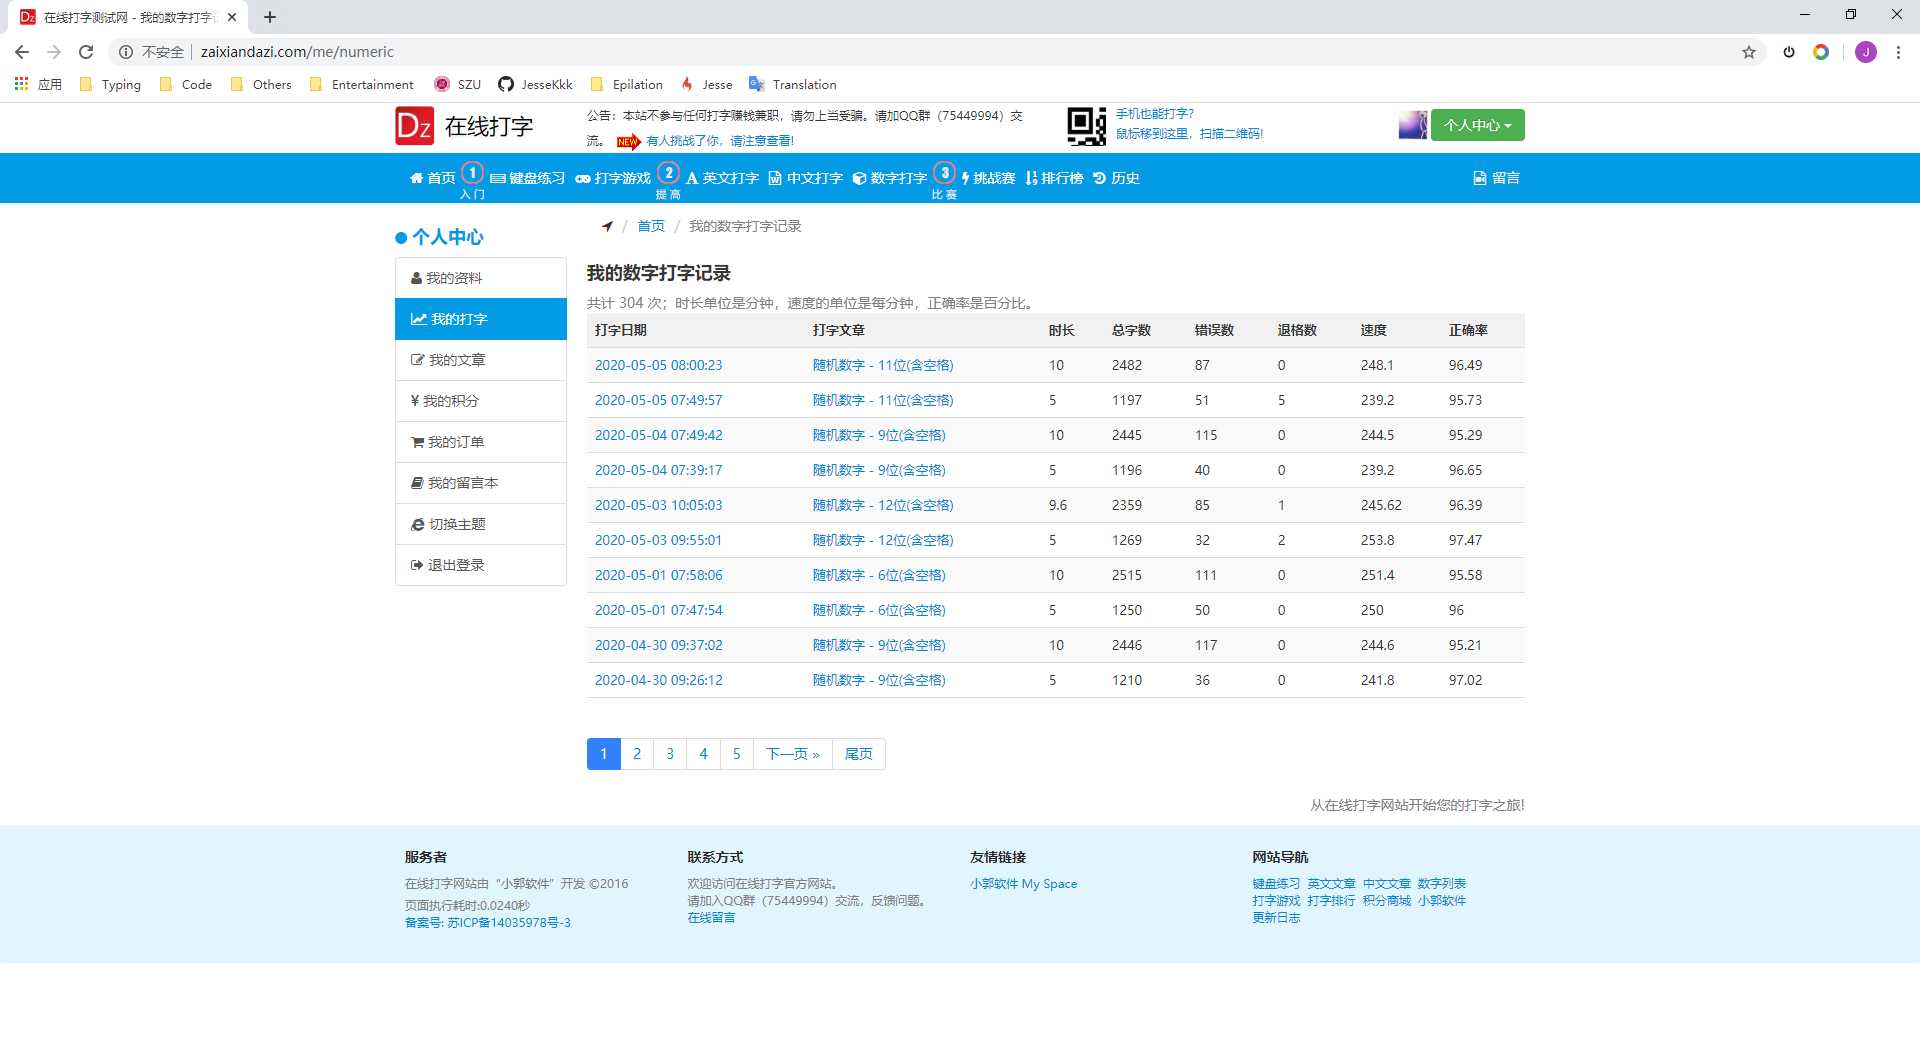Click the Dz 在线打字 site logo
Image resolution: width=1920 pixels, height=1040 pixels.
pos(464,126)
